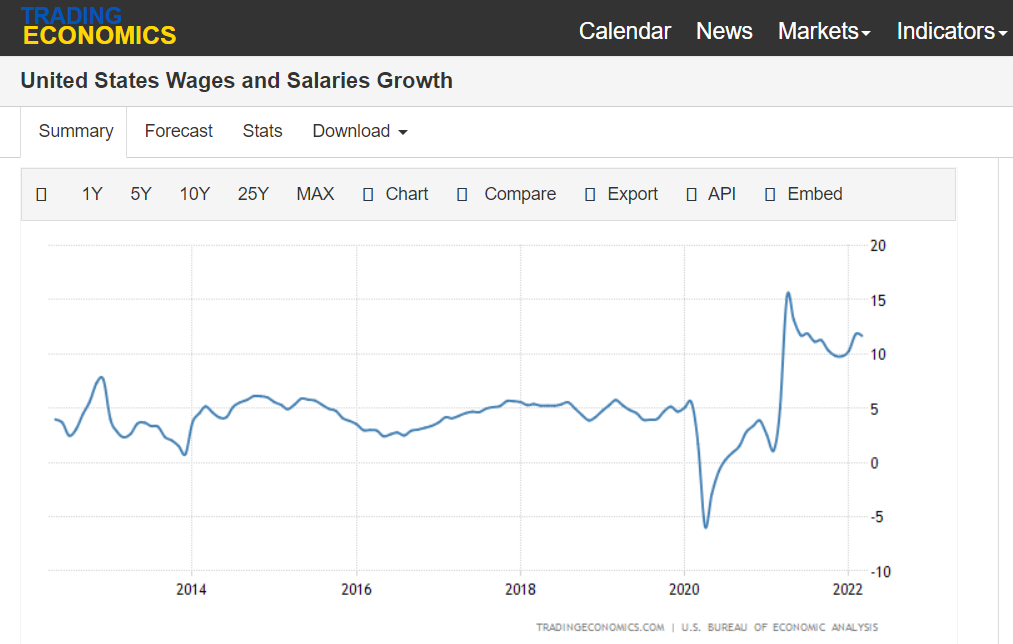Click the icon beside Compare

pos(462,194)
